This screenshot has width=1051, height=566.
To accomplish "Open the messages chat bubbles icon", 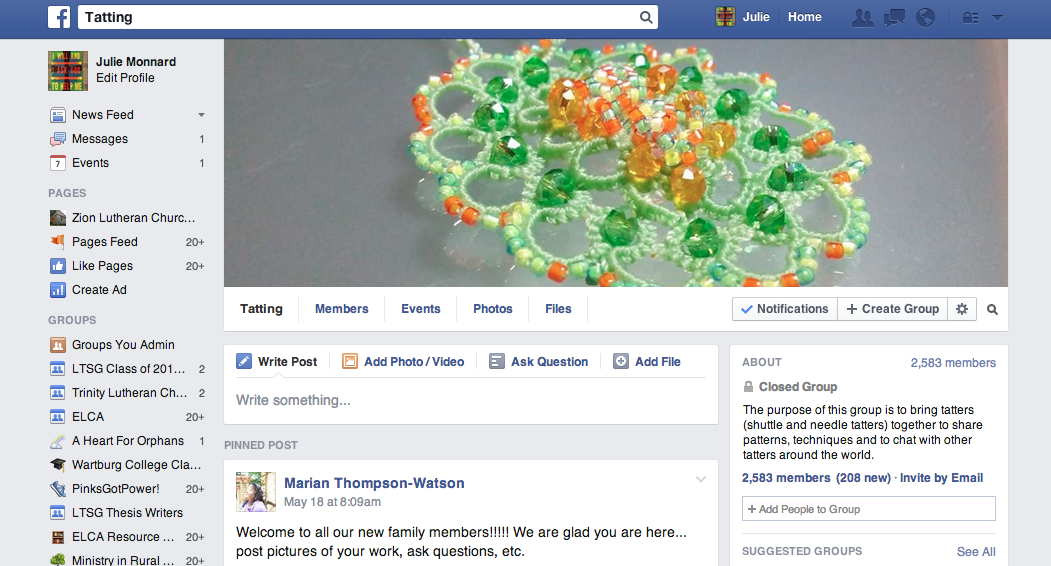I will point(894,17).
